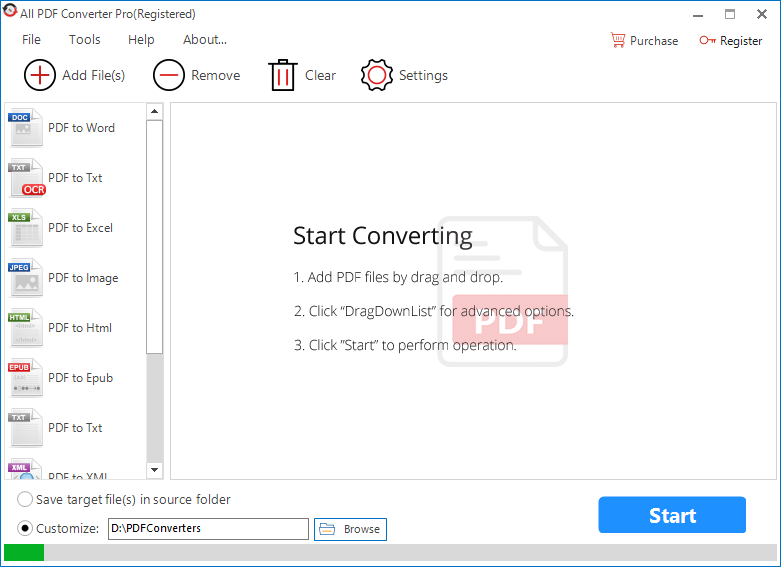Click the PDF to Html label
781x567 pixels.
click(80, 328)
